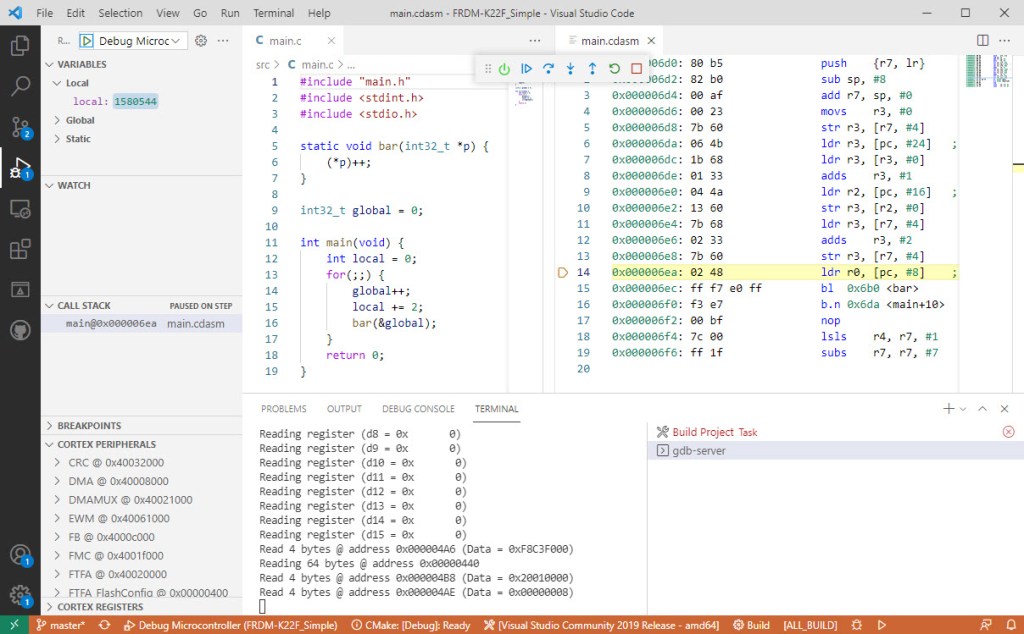Select the main.c editor tab
This screenshot has width=1024, height=634.
coord(285,41)
